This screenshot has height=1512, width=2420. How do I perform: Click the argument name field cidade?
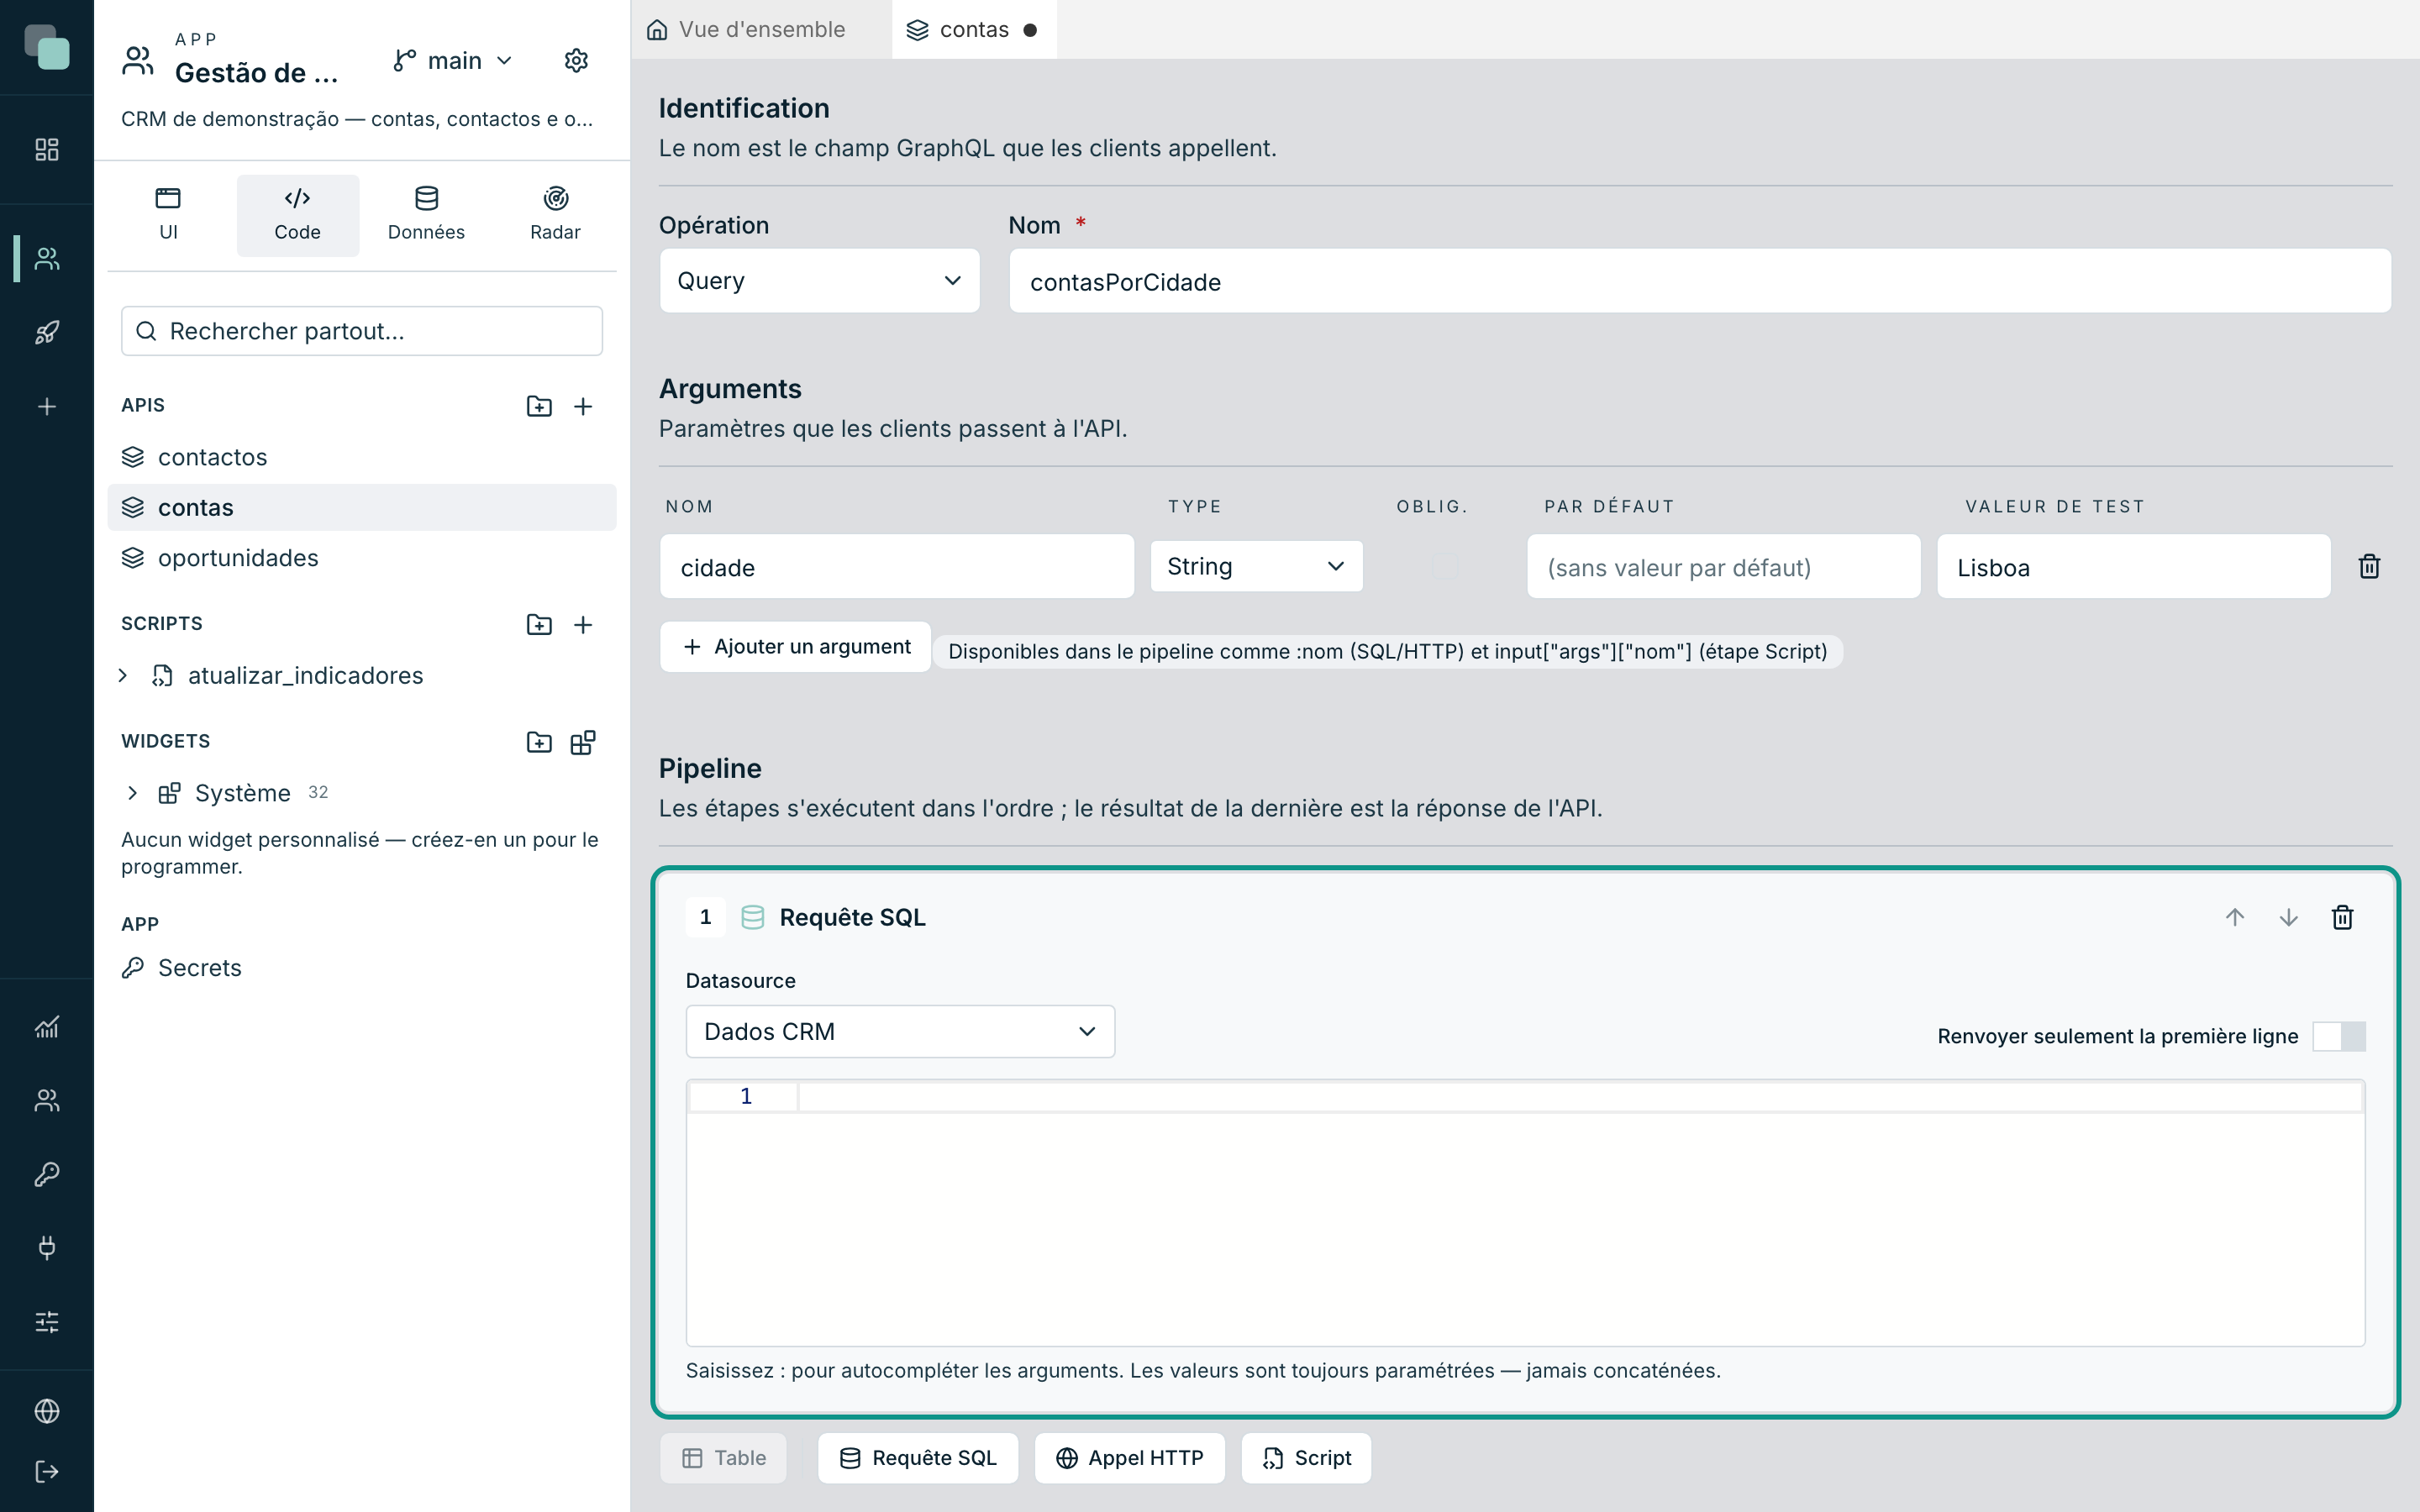tap(897, 567)
